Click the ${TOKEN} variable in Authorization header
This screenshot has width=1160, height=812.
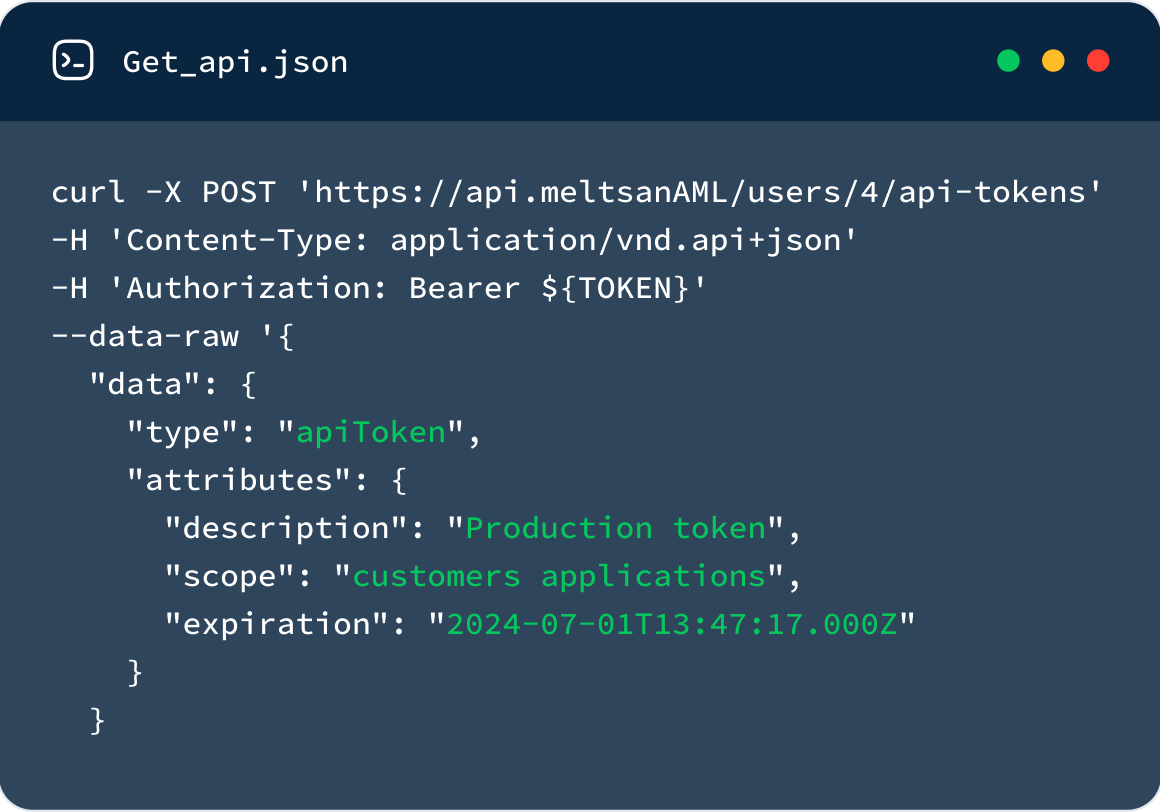pos(616,288)
